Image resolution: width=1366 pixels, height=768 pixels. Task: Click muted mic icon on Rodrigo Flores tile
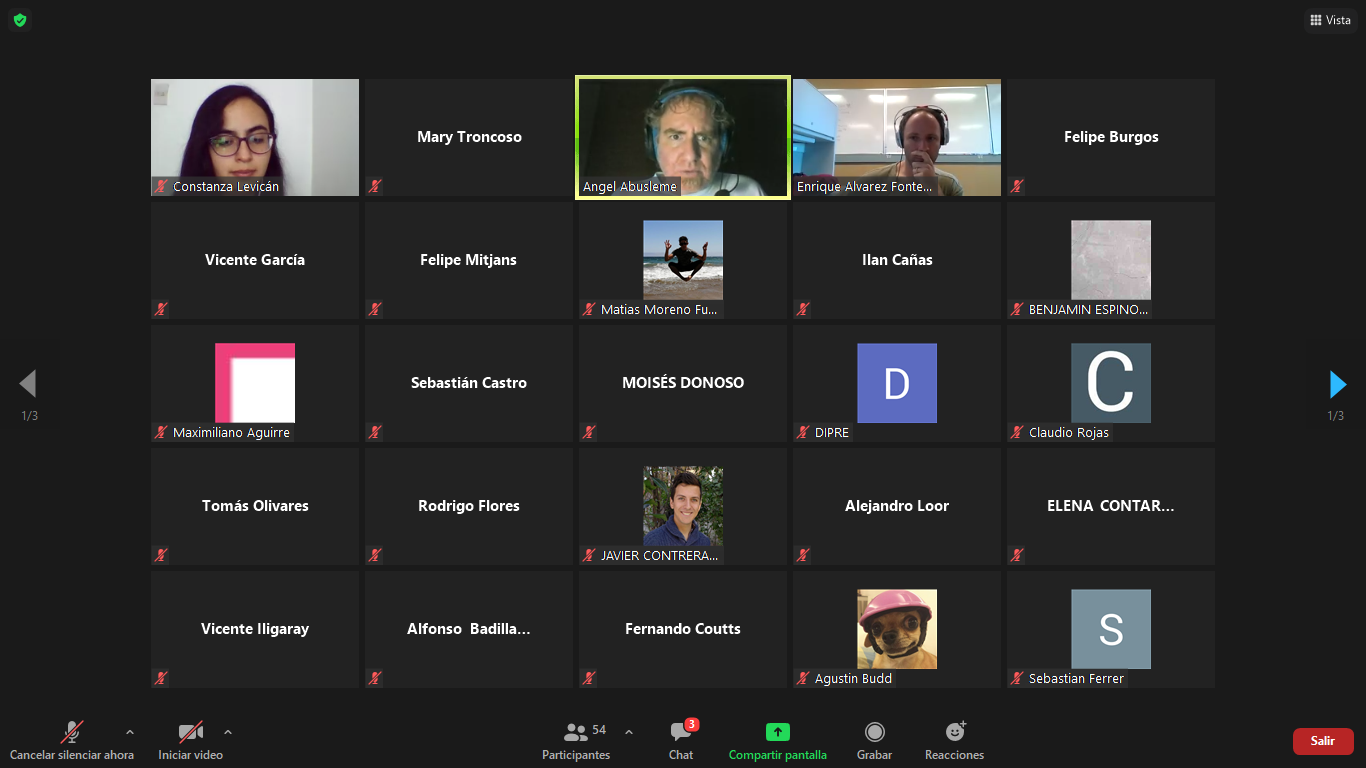[375, 555]
